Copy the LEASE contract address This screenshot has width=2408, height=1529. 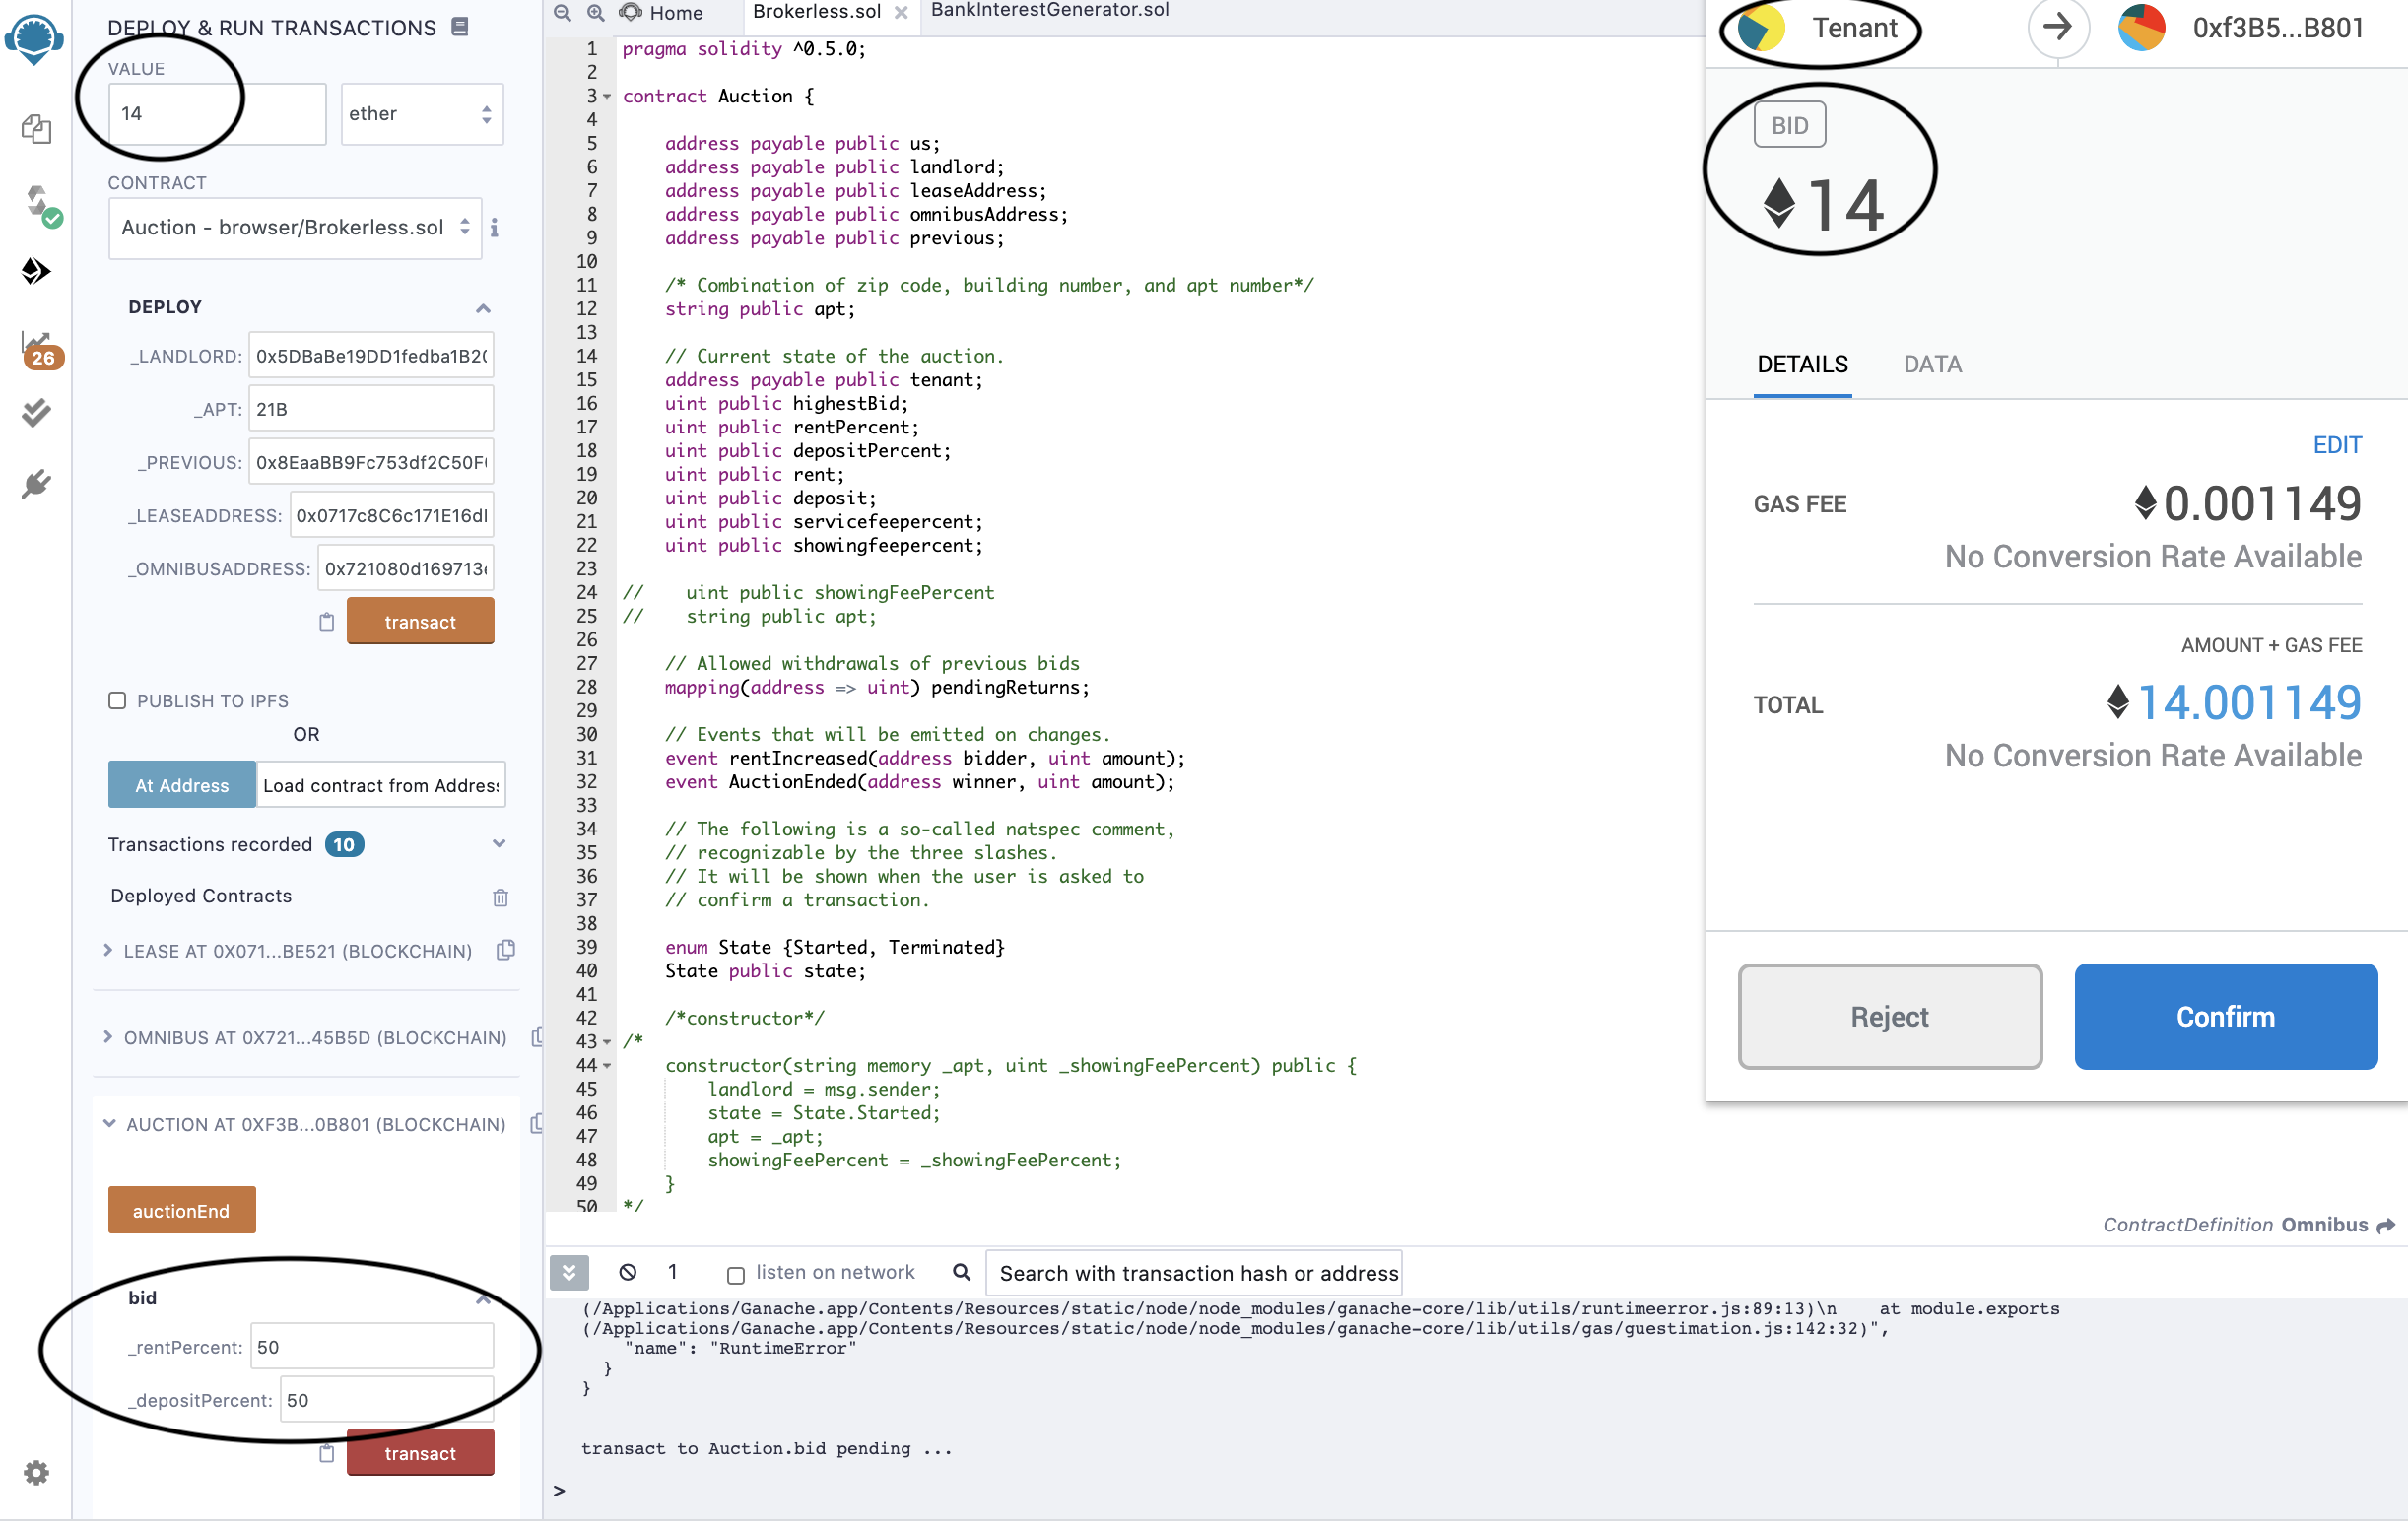506,950
